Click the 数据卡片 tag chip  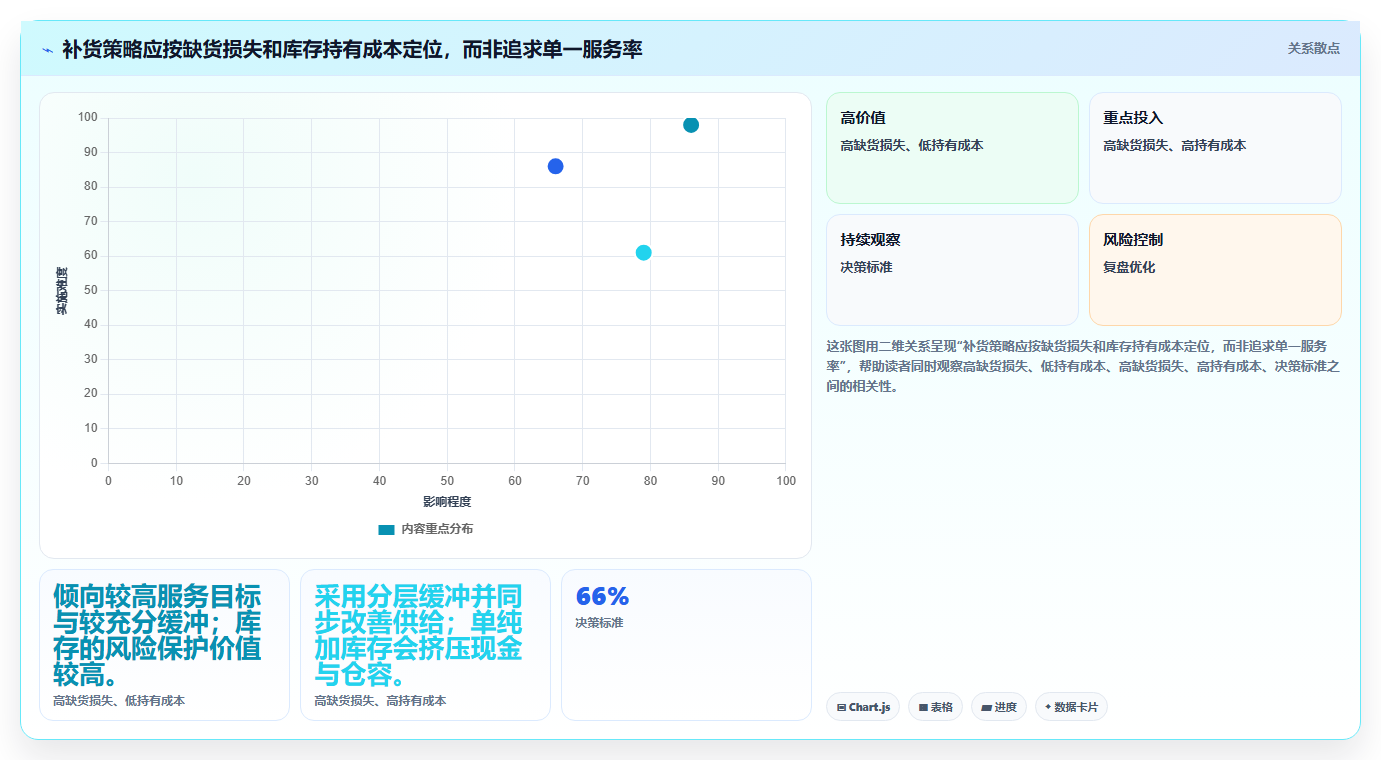click(x=1071, y=707)
